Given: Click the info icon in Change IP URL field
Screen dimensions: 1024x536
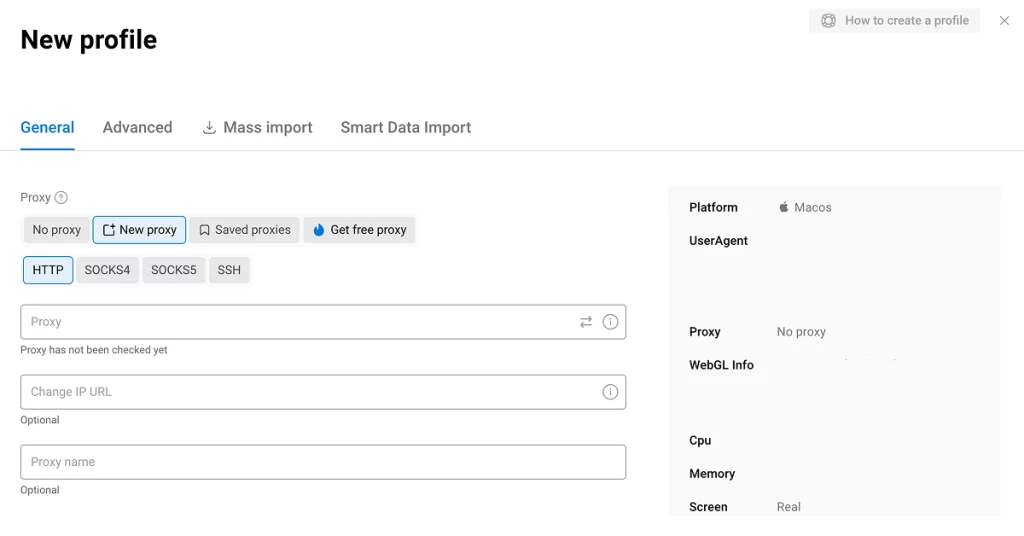Looking at the screenshot, I should point(610,392).
